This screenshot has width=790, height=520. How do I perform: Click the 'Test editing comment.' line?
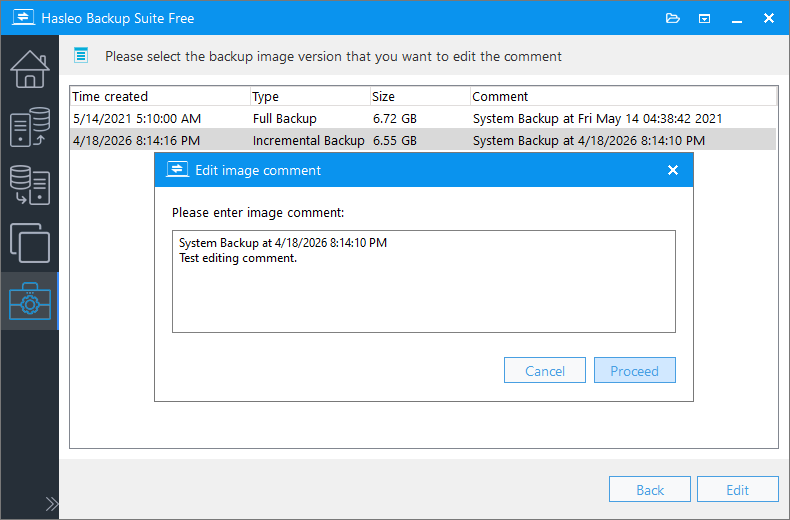(238, 258)
